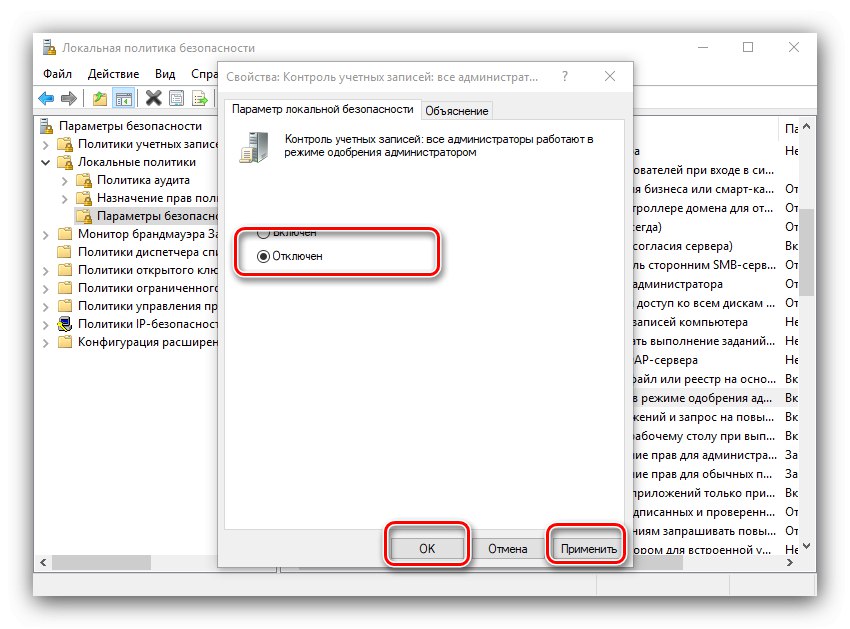The image size is (850, 629).
Task: Expand the Политики управления приложениями node
Action: (x=46, y=306)
